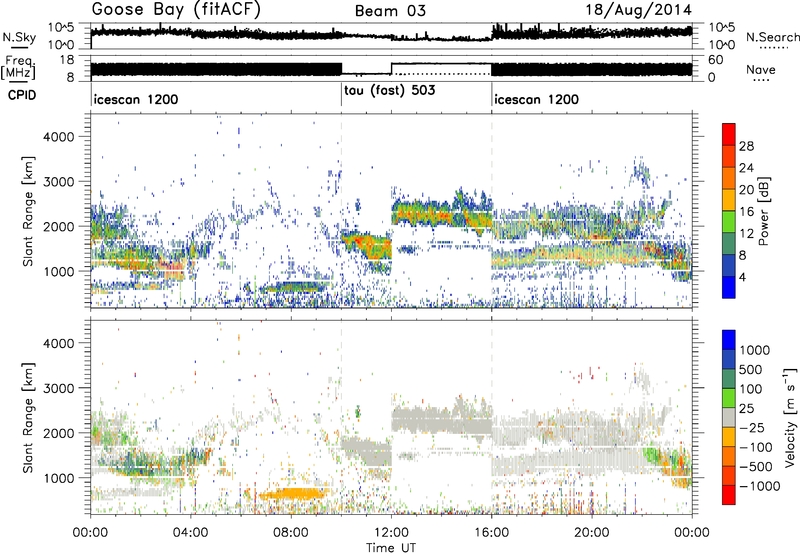Pick the light green 12–16 dB power swatch
The width and height of the screenshot is (800, 554).
click(729, 221)
